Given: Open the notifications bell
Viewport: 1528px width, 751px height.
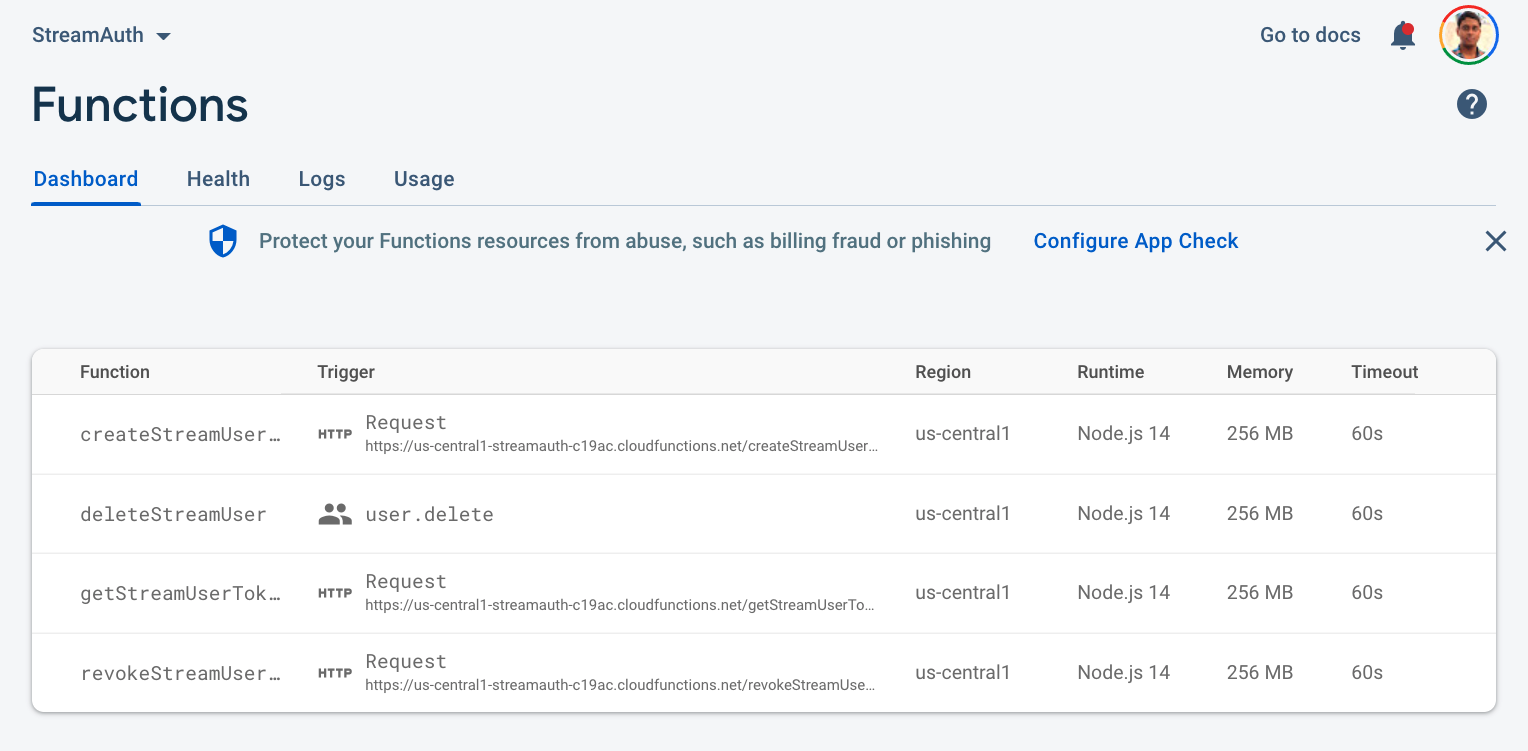Looking at the screenshot, I should tap(1403, 35).
